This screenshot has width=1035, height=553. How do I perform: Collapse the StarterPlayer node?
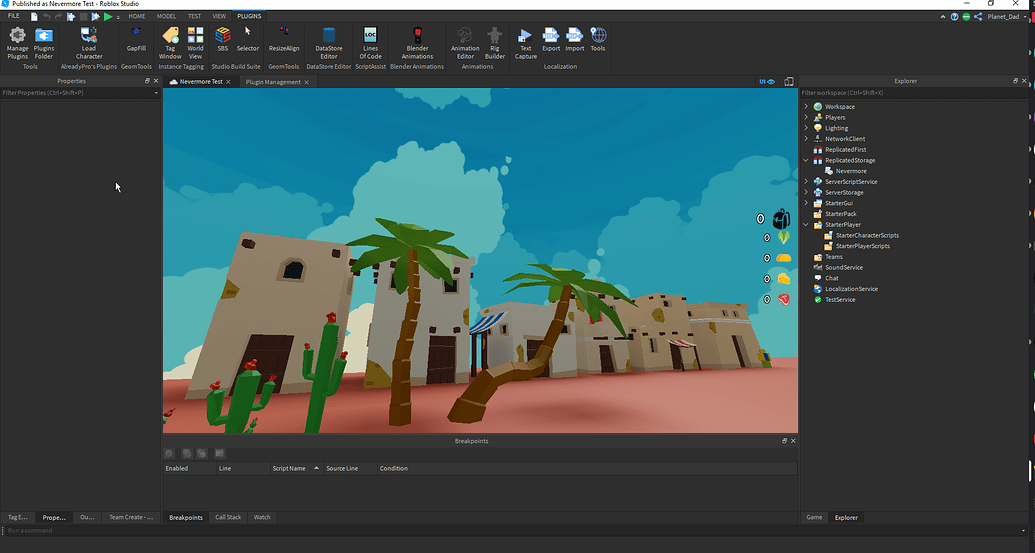coord(806,224)
